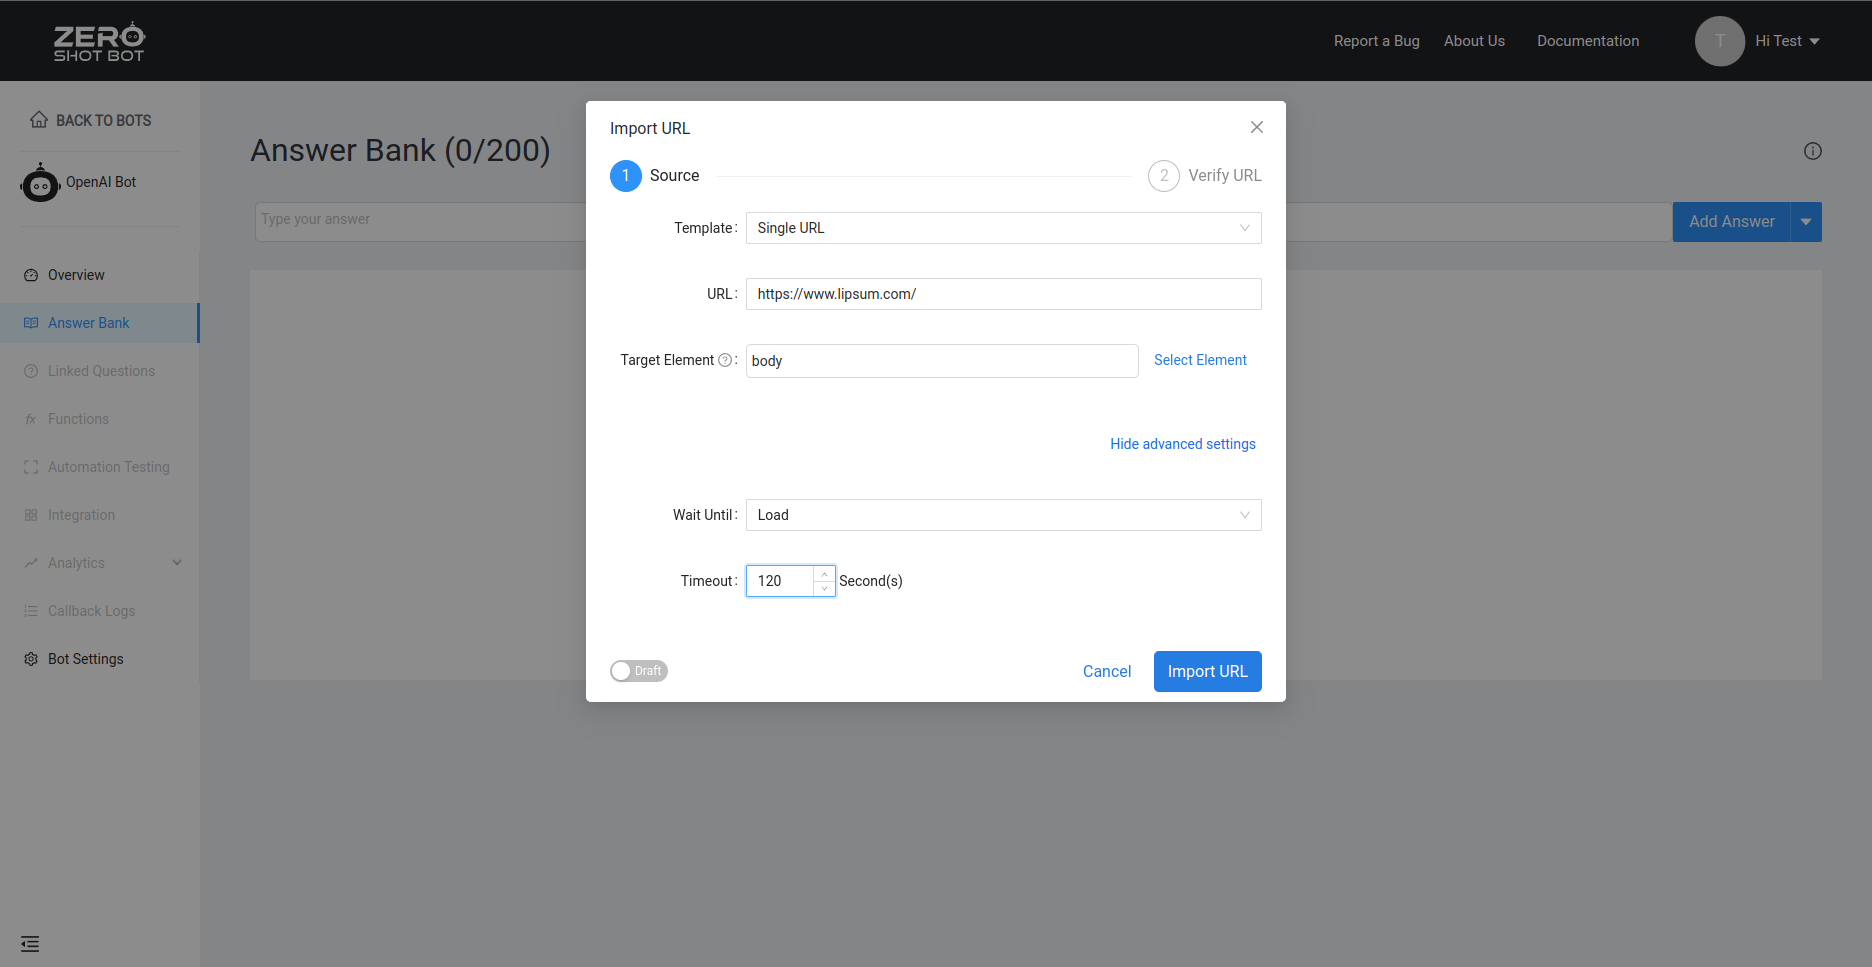This screenshot has height=967, width=1872.
Task: Navigate to the Integration section
Action: [x=81, y=514]
